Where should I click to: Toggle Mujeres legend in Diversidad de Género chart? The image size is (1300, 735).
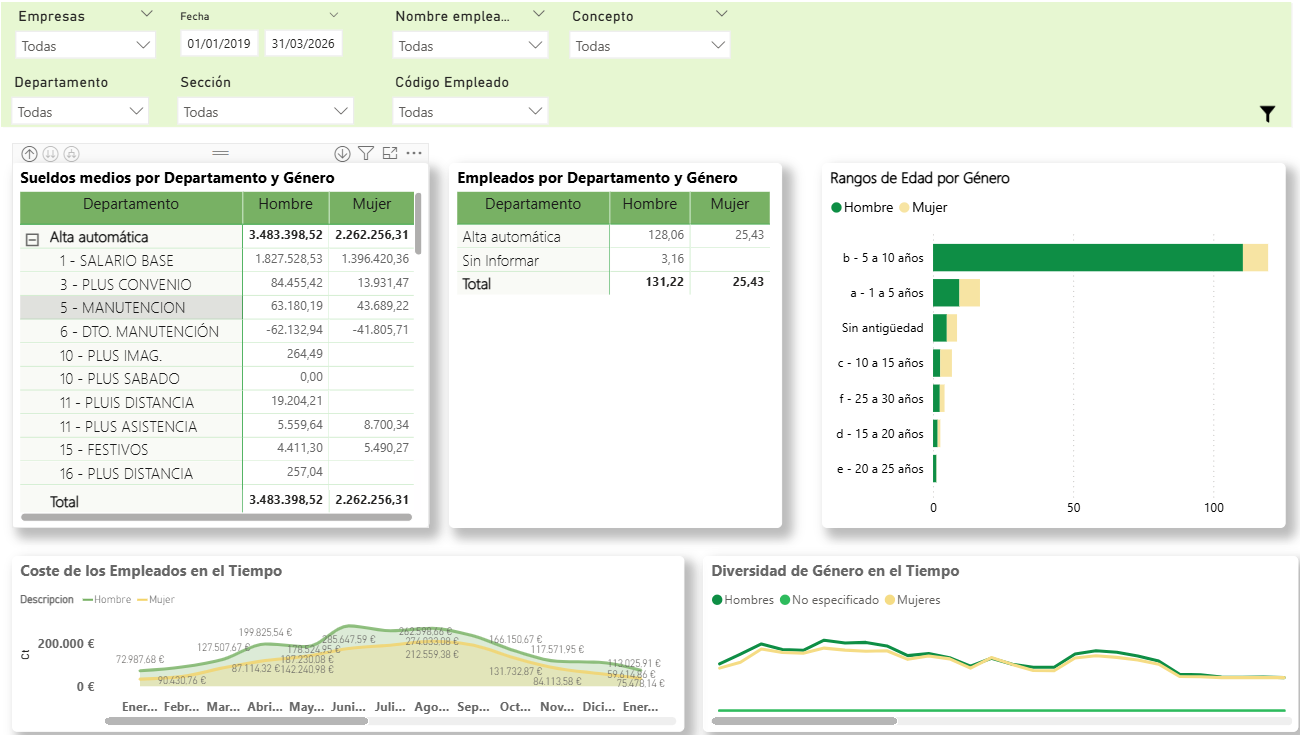(x=917, y=600)
